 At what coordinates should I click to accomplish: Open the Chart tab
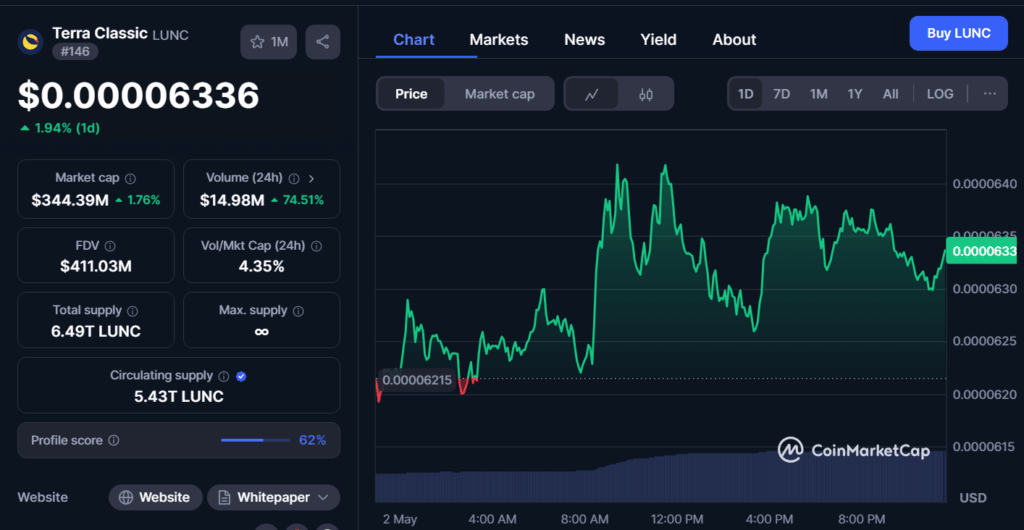click(x=414, y=40)
